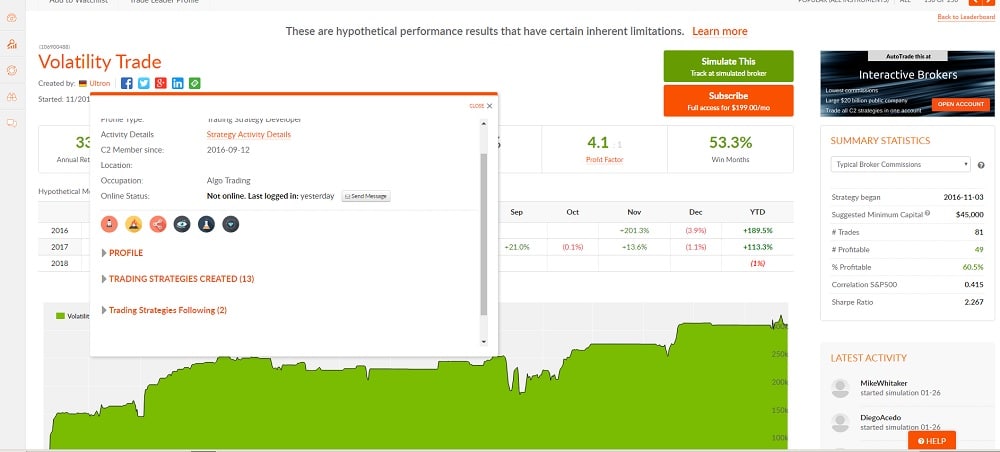Share via Google Plus icon

pos(160,83)
